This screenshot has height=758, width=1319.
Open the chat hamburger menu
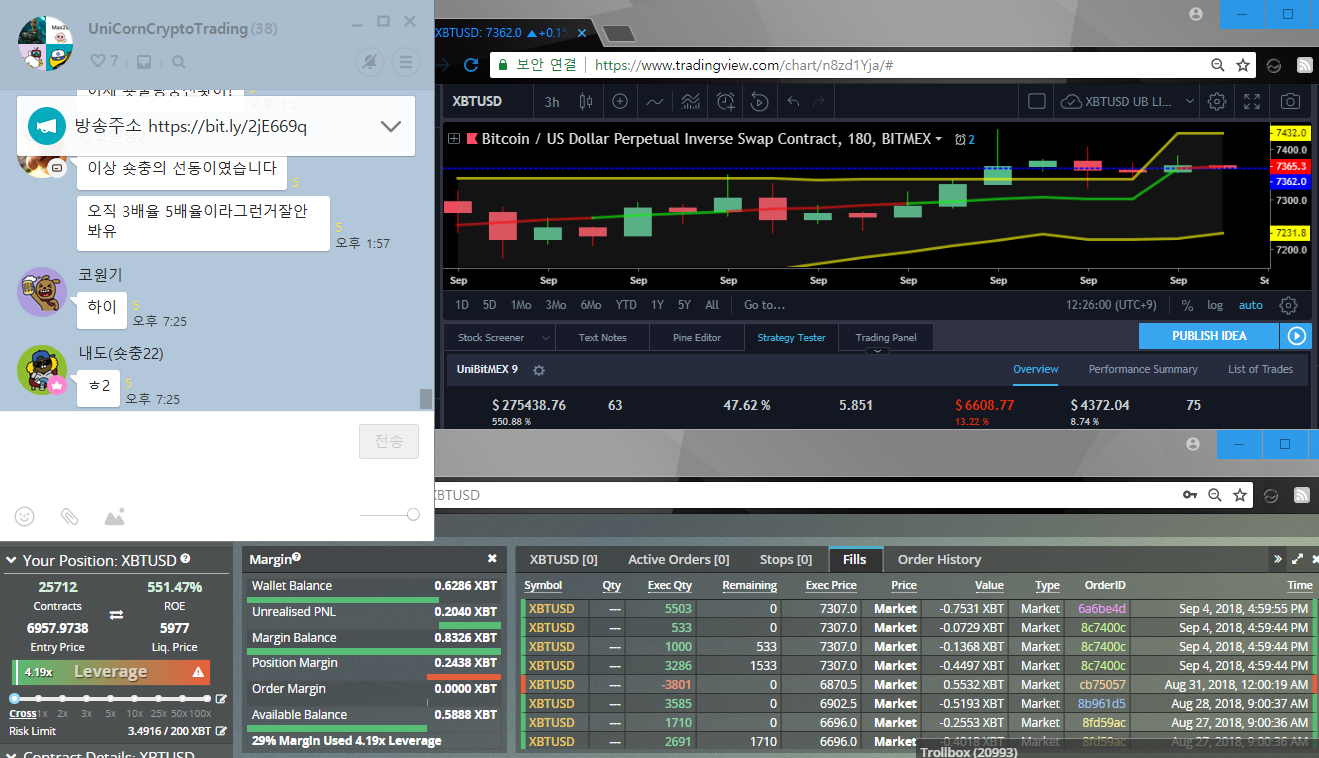(x=405, y=62)
